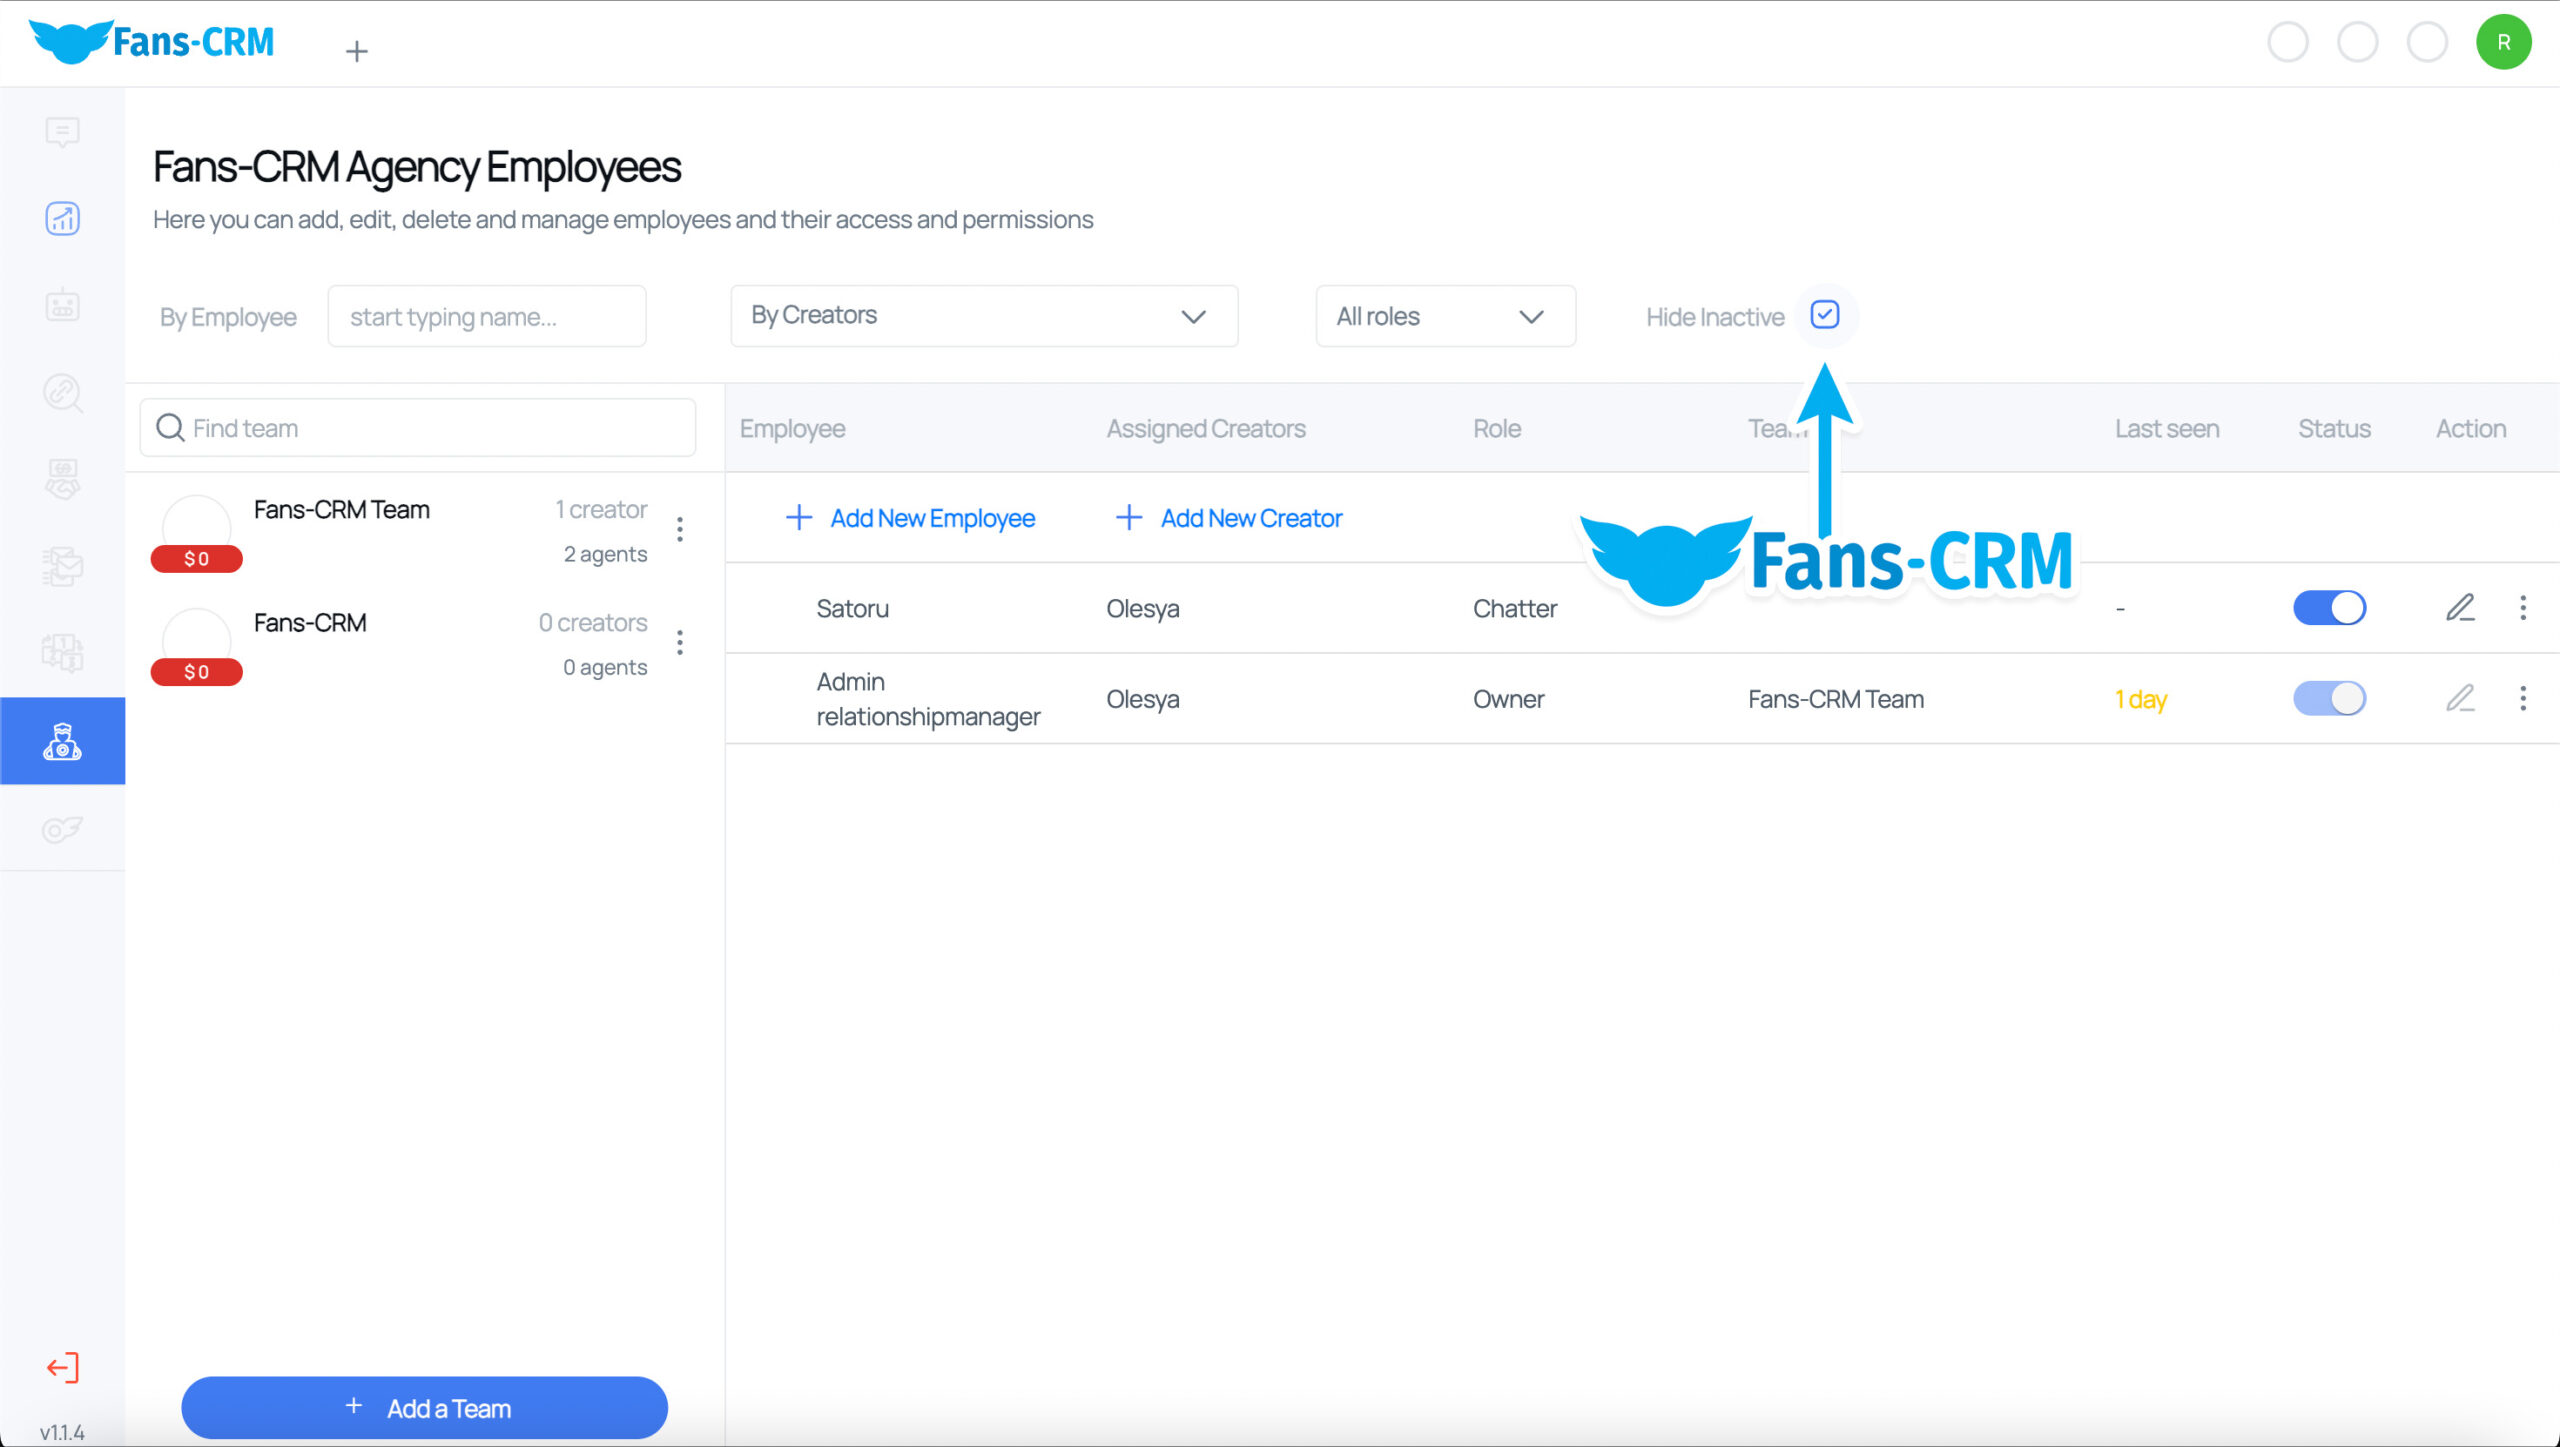Click the '1 day' last seen value
The height and width of the screenshot is (1447, 2560).
point(2141,699)
